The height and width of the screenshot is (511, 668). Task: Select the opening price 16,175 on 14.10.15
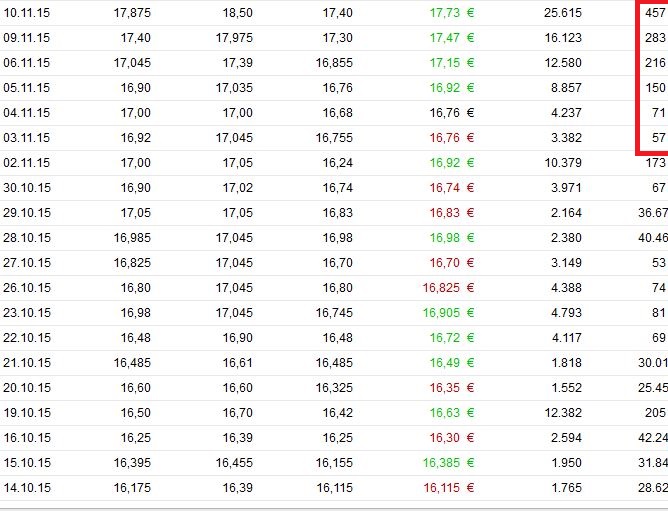132,487
